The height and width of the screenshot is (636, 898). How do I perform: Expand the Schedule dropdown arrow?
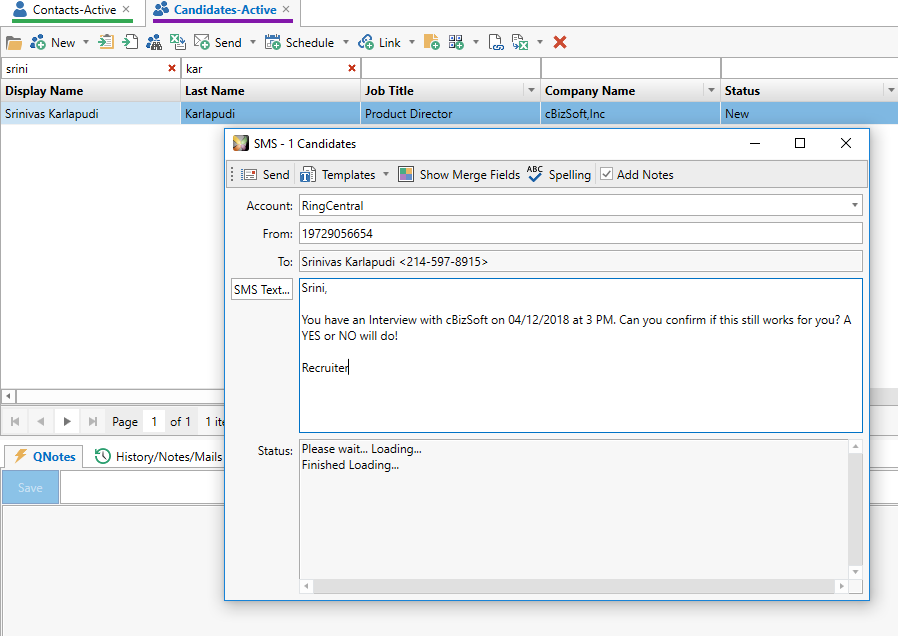[346, 42]
